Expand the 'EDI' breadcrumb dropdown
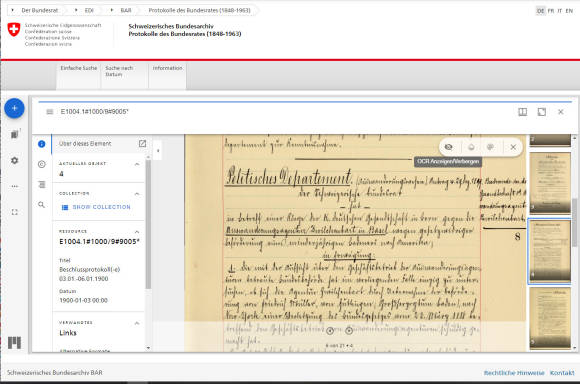Screen dimensions: 580x384 click(76, 10)
